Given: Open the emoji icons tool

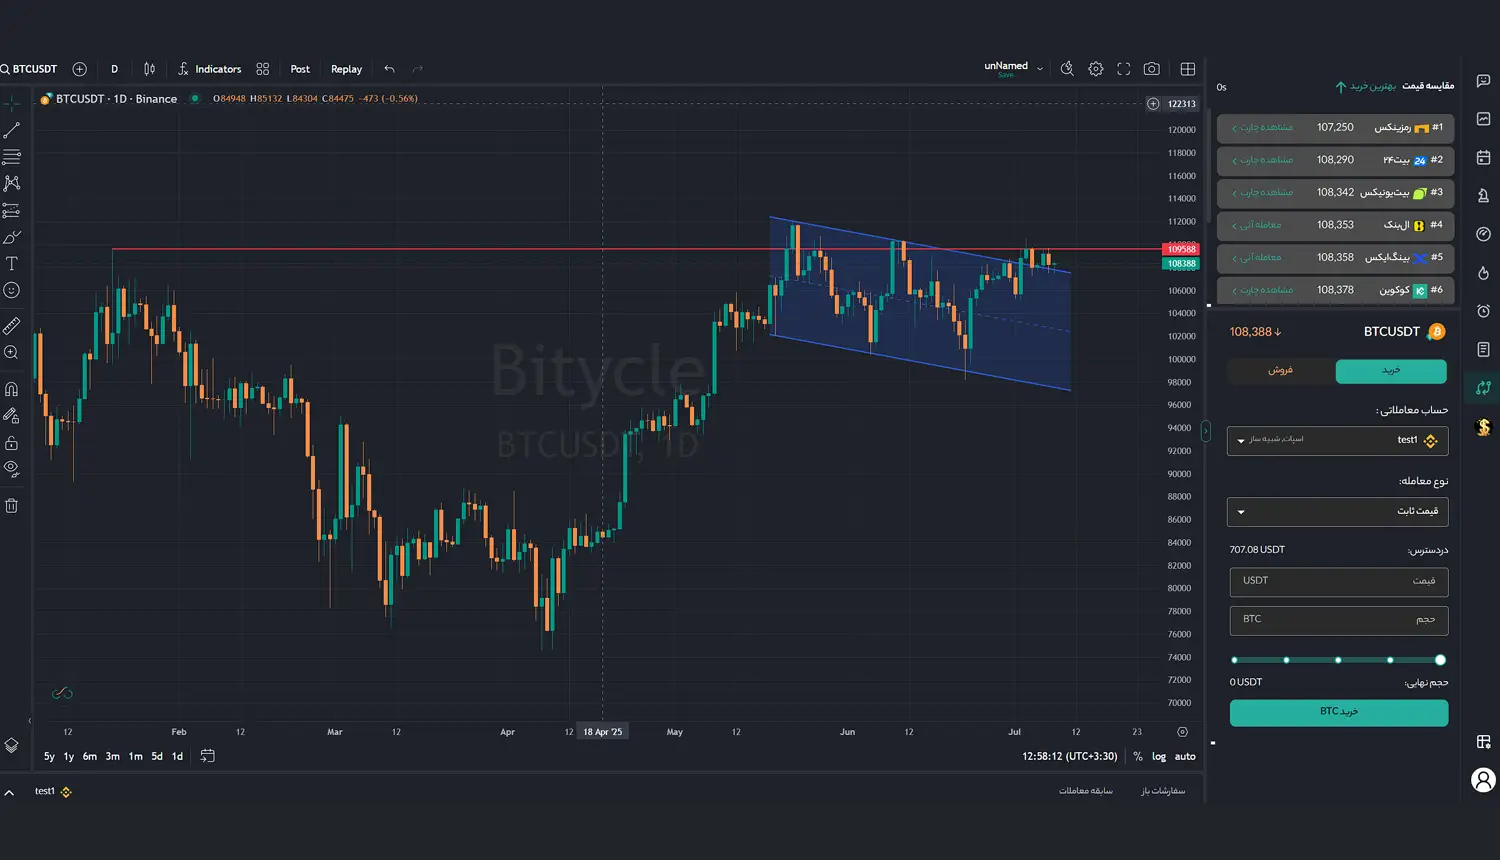Looking at the screenshot, I should tap(12, 290).
